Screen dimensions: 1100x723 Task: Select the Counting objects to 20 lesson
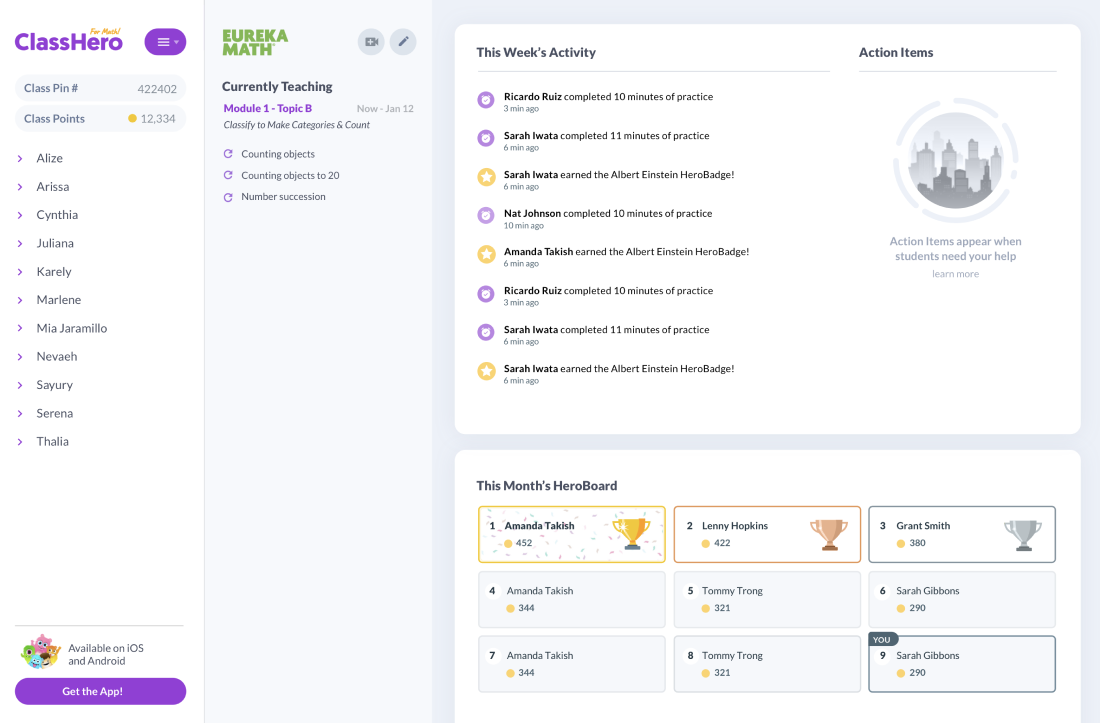point(290,176)
